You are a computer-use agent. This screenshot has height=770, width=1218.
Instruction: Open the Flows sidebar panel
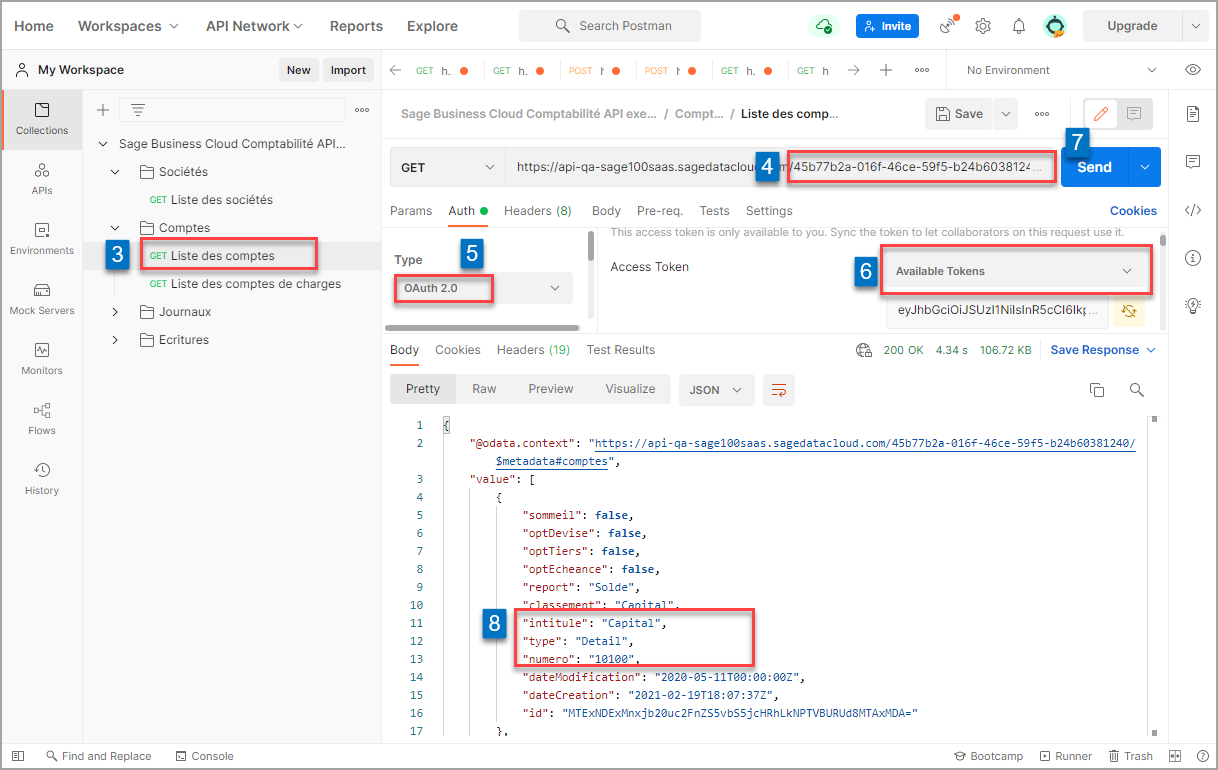(x=42, y=419)
